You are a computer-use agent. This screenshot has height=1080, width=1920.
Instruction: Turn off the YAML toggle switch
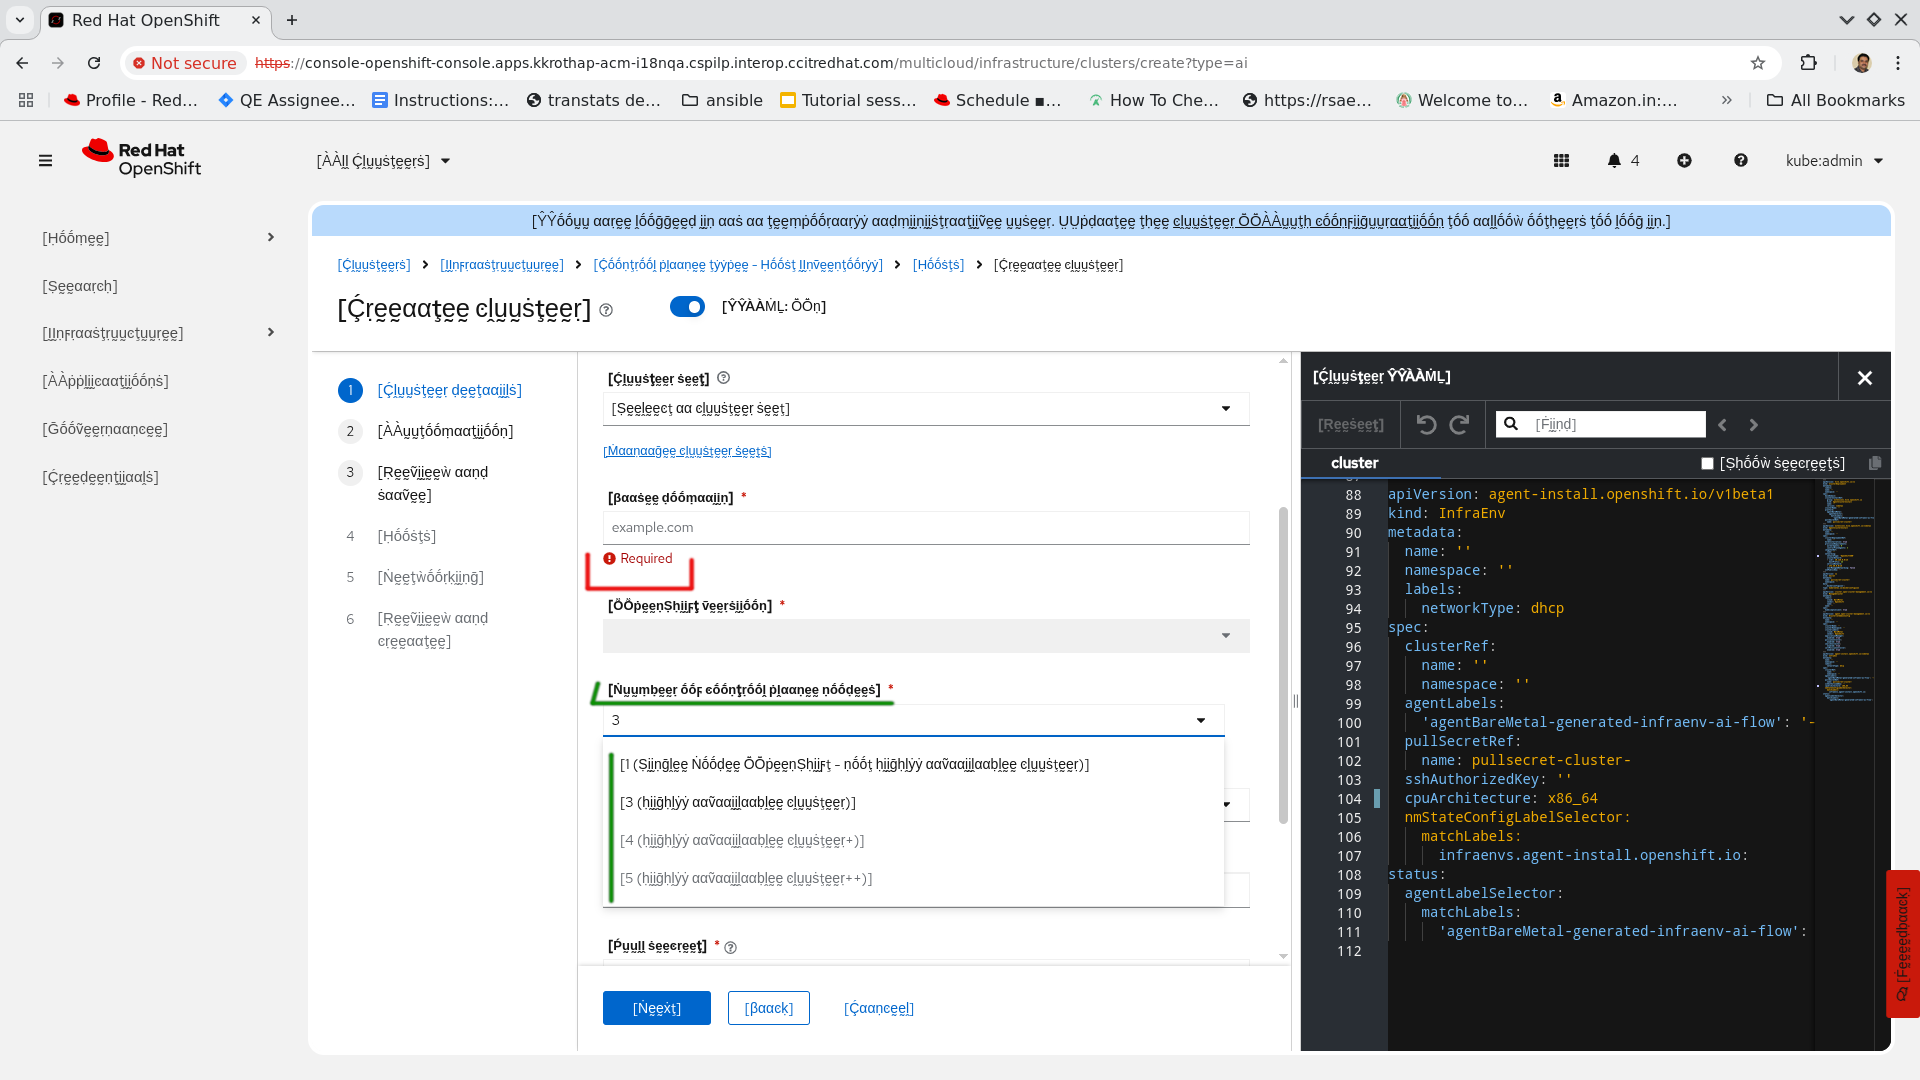[687, 307]
